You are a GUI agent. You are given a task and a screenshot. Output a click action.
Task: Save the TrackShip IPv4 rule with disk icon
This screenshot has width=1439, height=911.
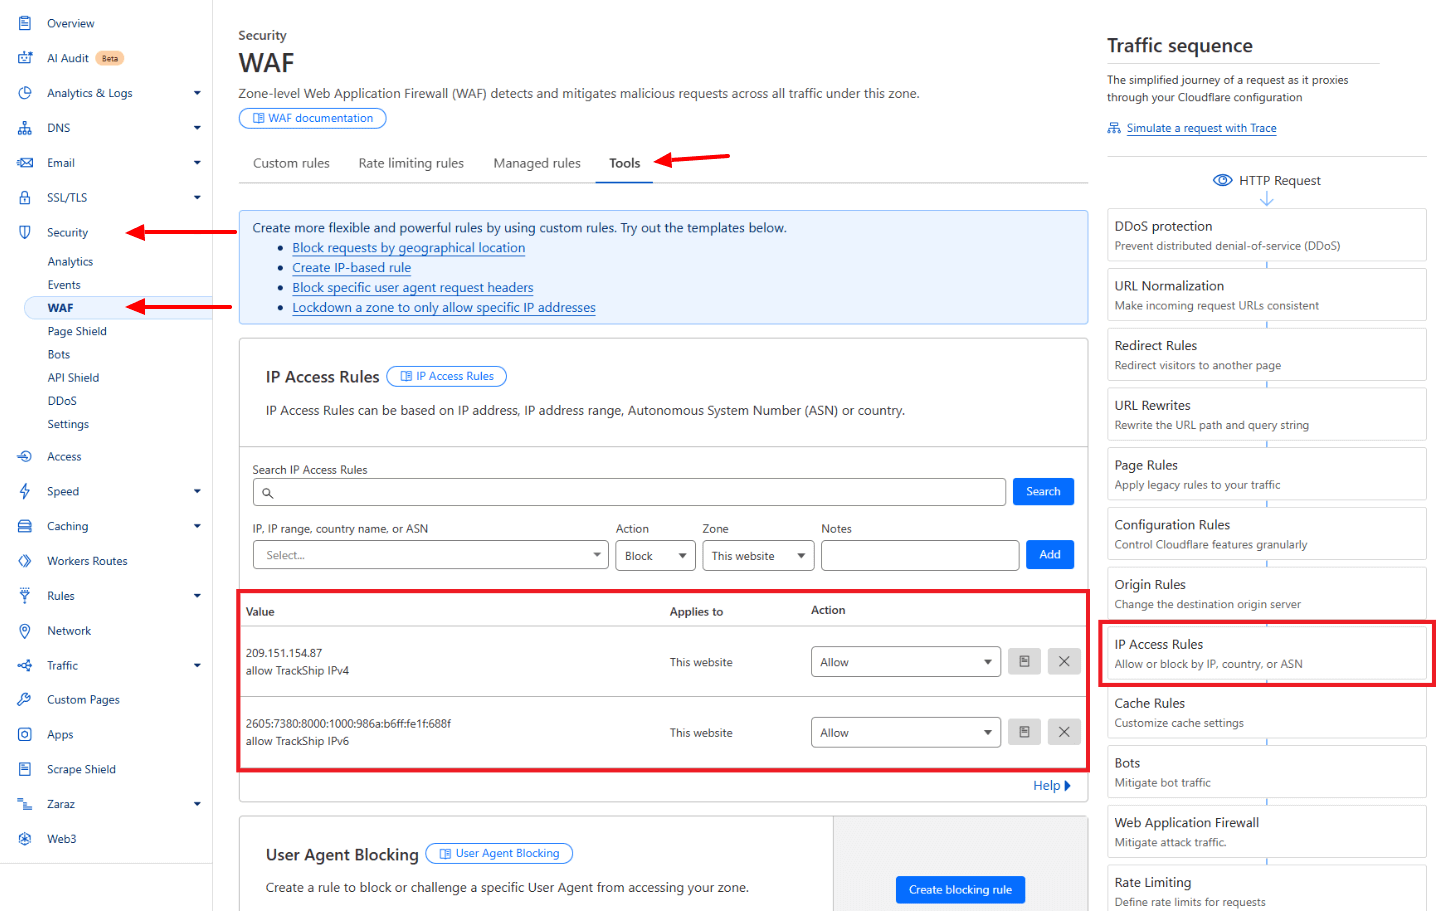(1023, 661)
